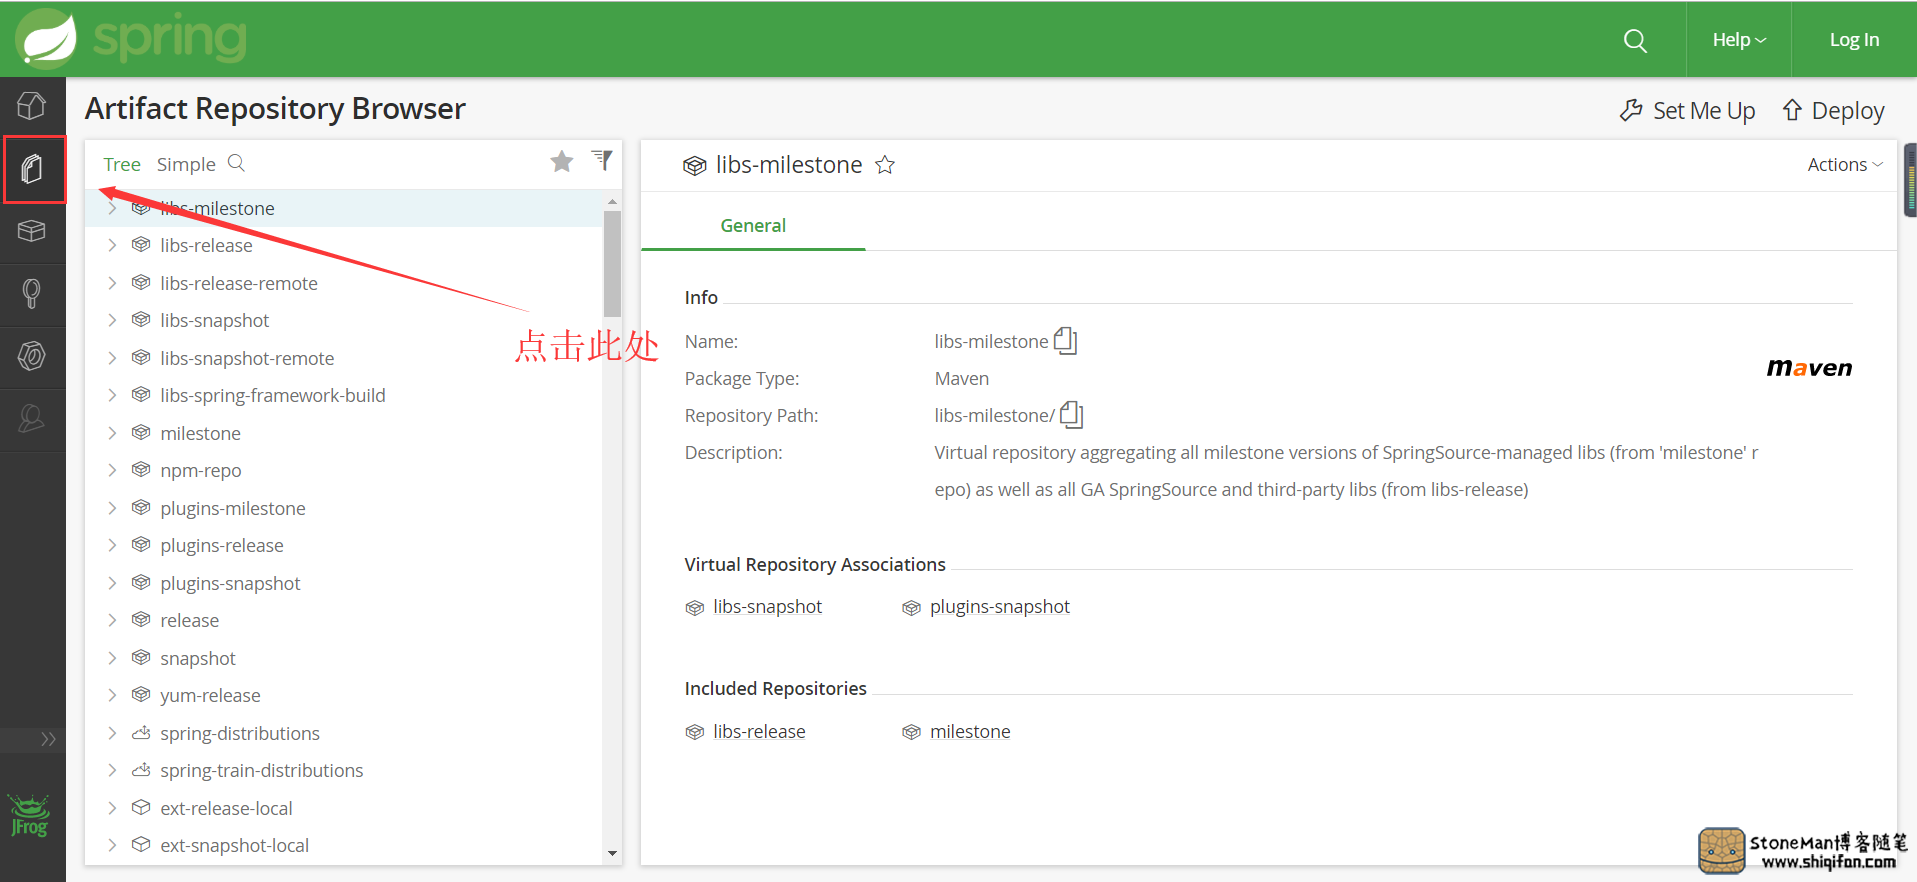Favorite libs-milestone with star outline
The width and height of the screenshot is (1917, 882).
(x=885, y=165)
